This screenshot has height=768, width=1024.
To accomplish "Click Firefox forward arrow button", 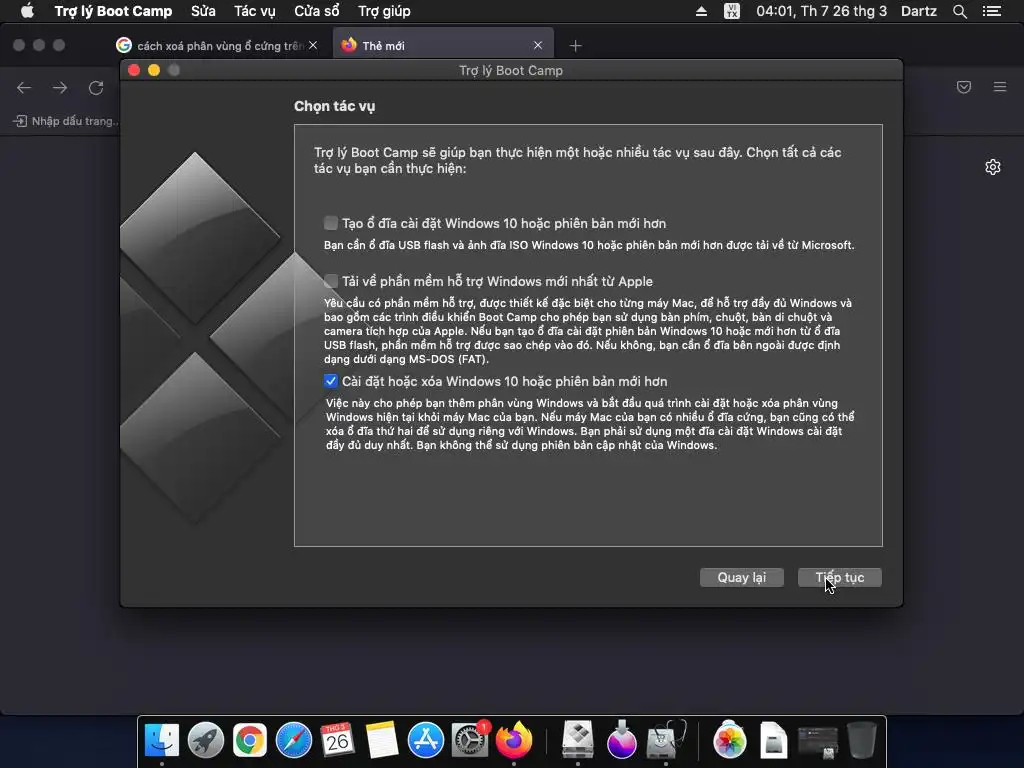I will click(60, 88).
